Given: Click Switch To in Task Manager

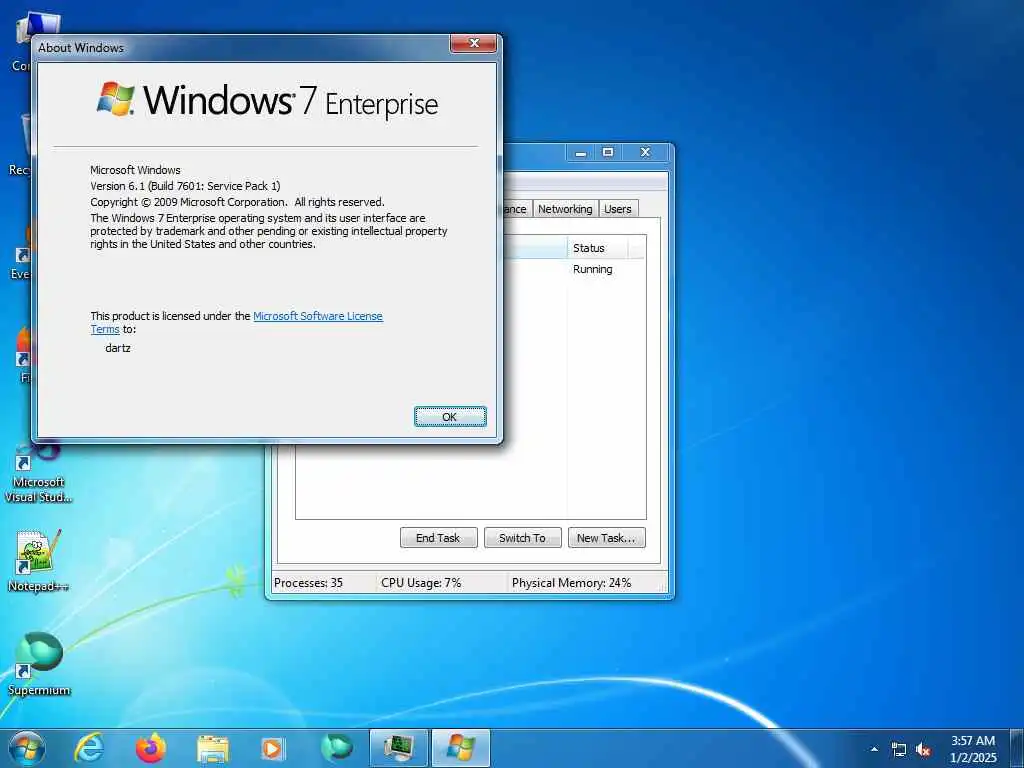Looking at the screenshot, I should [522, 537].
